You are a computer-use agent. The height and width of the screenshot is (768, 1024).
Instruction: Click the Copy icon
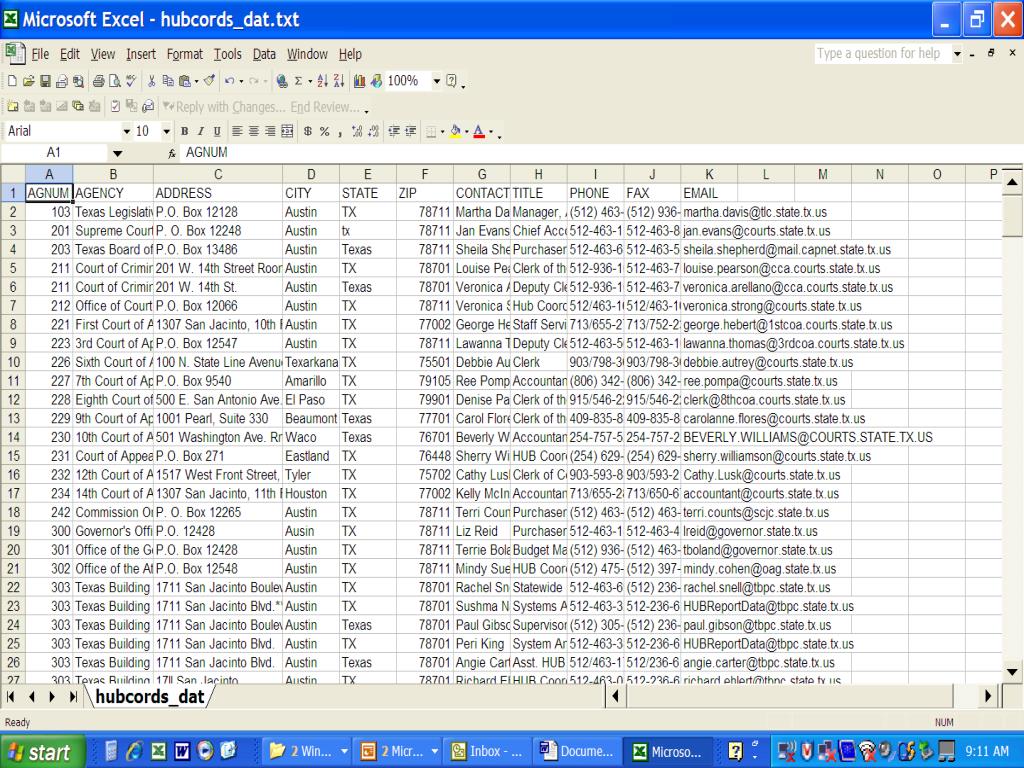(168, 81)
